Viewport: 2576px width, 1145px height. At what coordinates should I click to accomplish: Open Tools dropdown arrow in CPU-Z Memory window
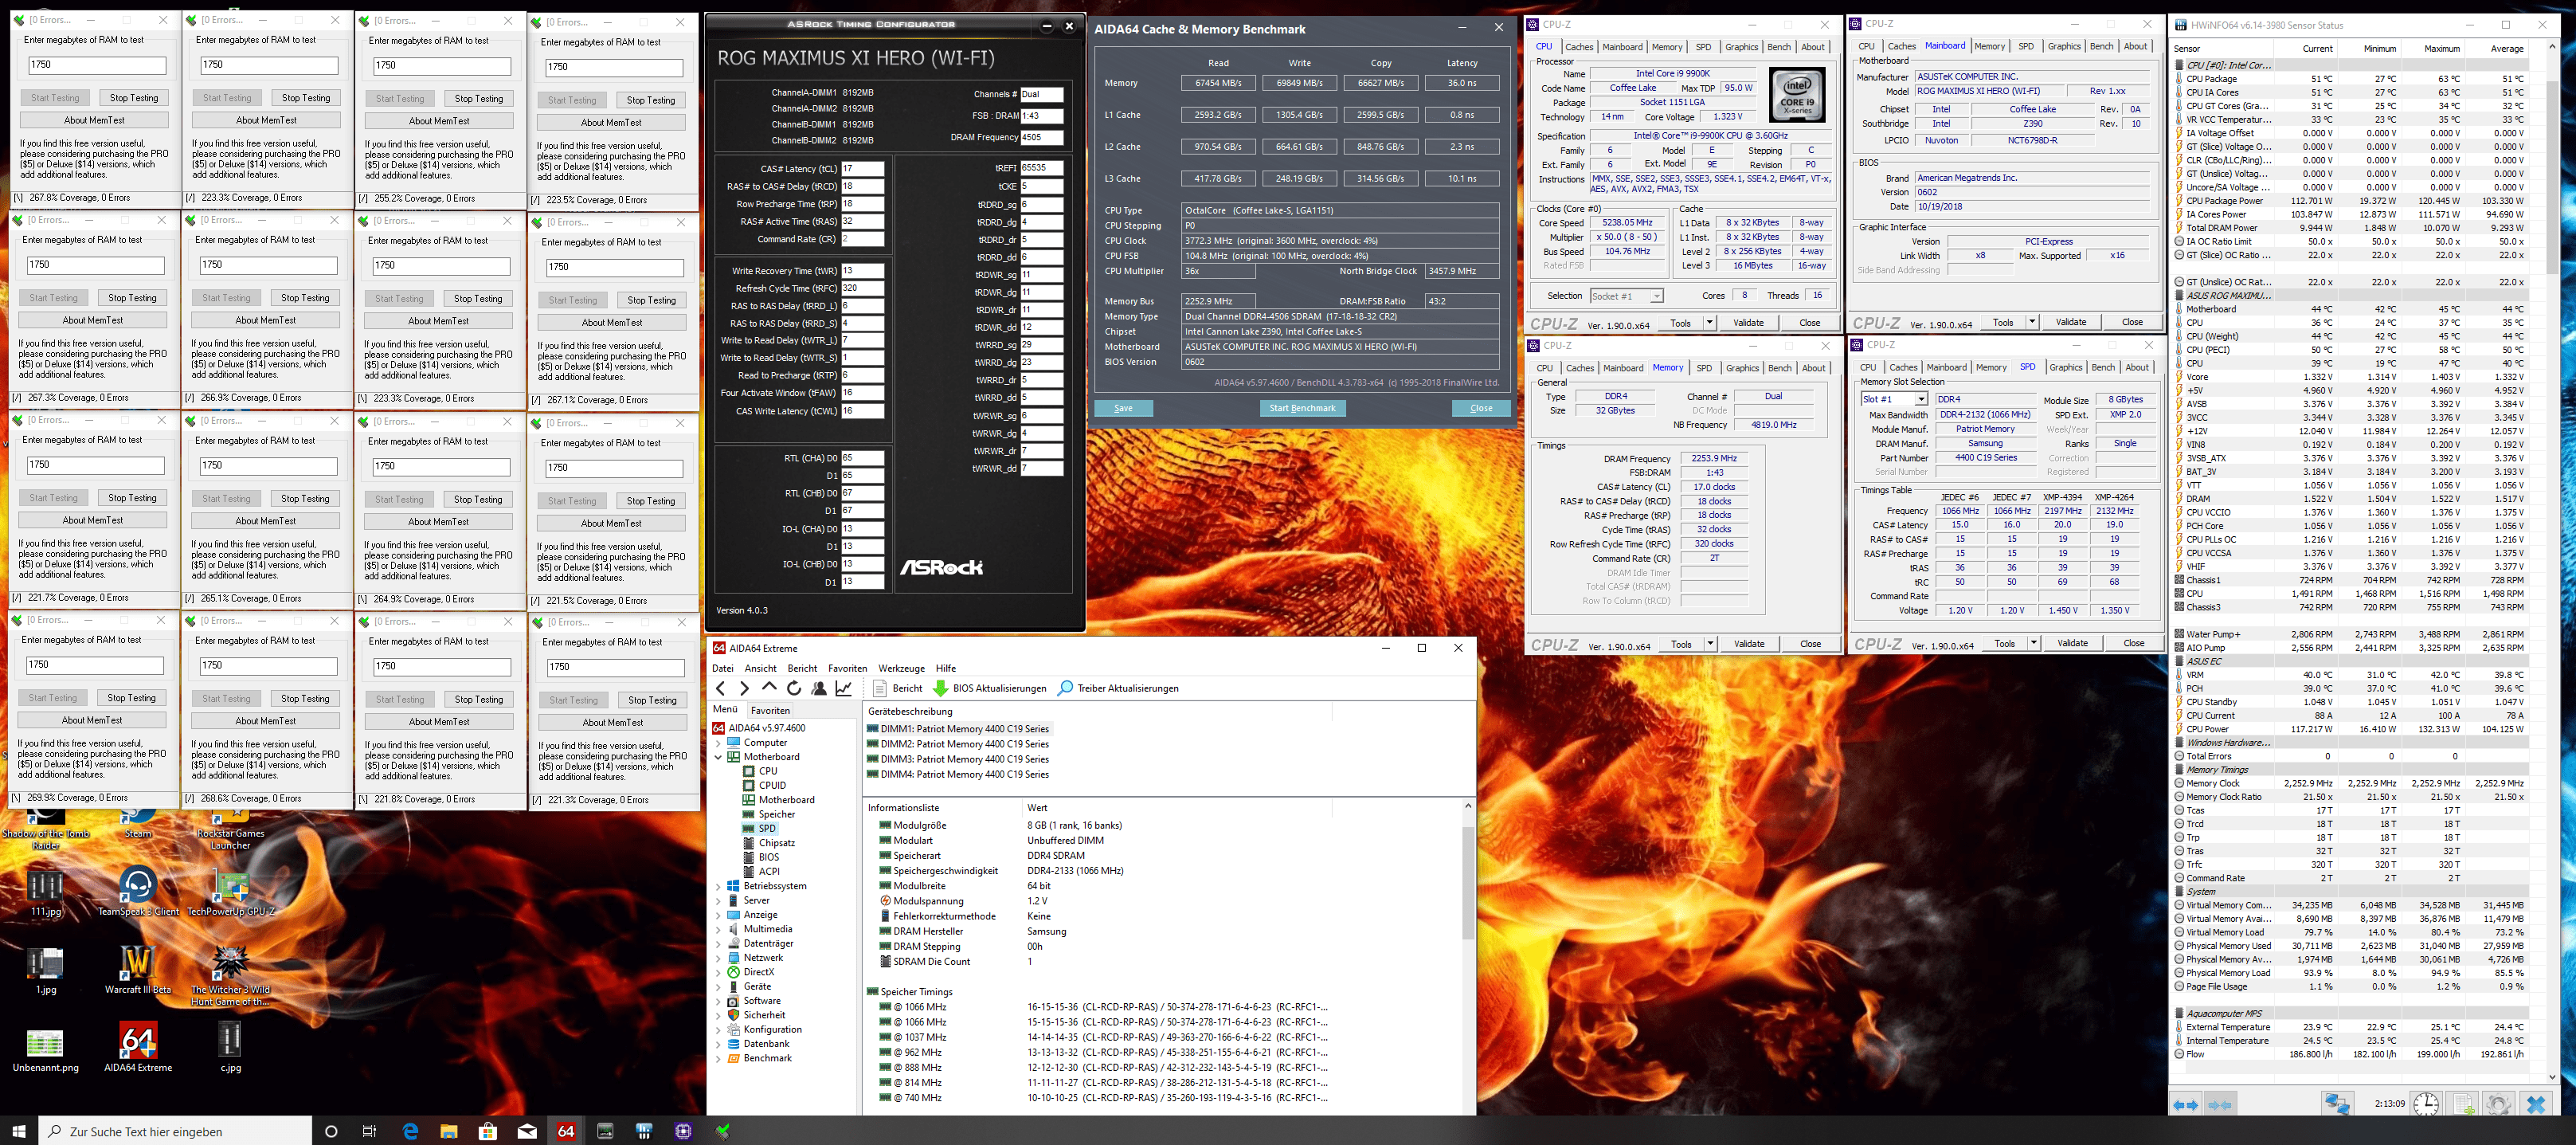[1710, 644]
